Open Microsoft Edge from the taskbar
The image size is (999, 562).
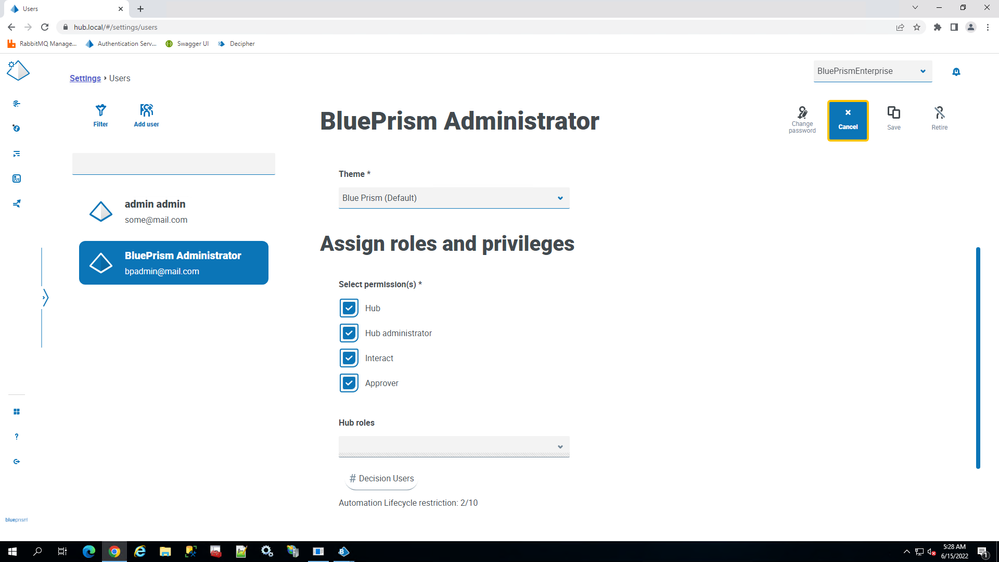pos(89,552)
